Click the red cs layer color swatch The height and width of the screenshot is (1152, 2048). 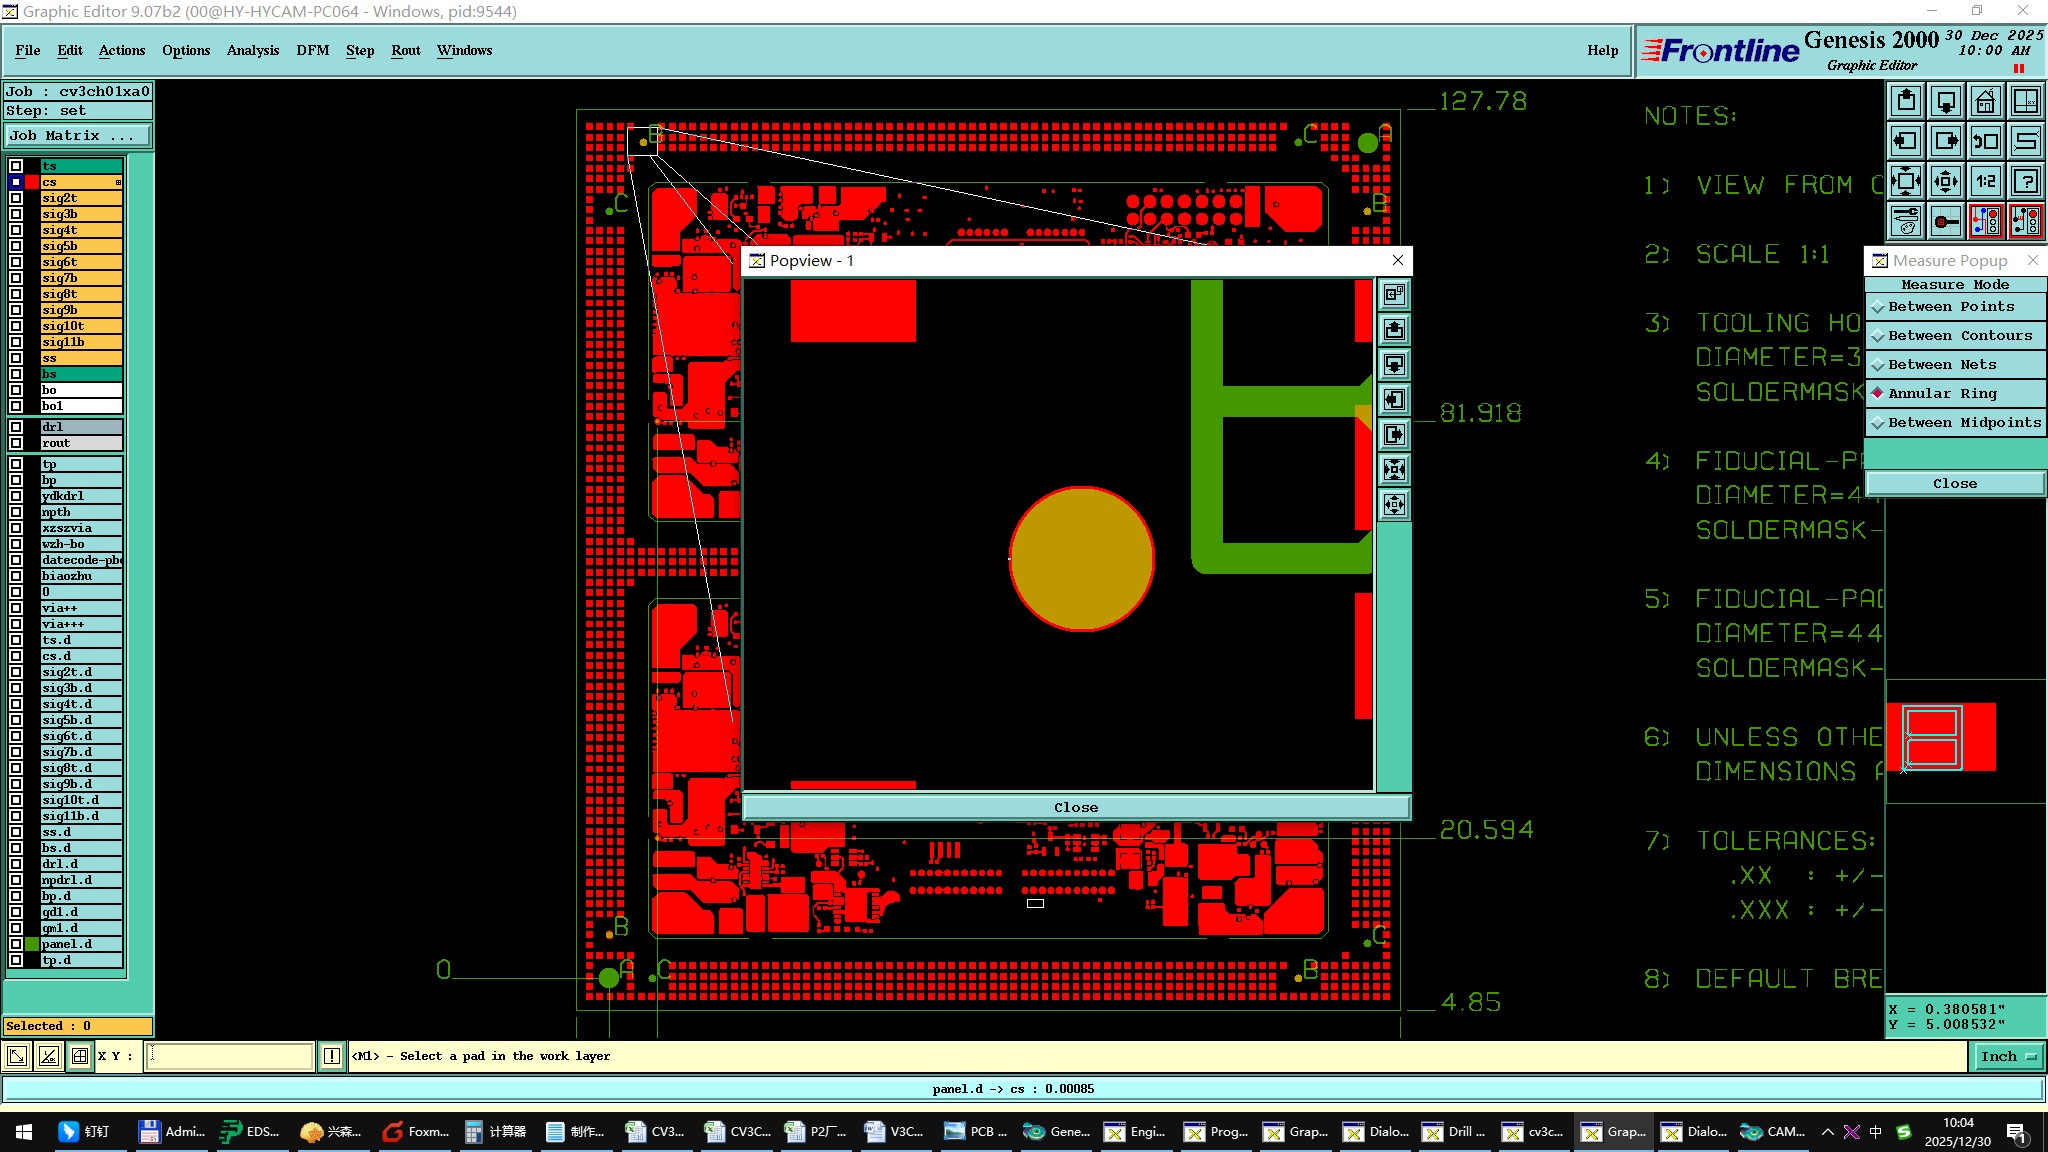(32, 182)
